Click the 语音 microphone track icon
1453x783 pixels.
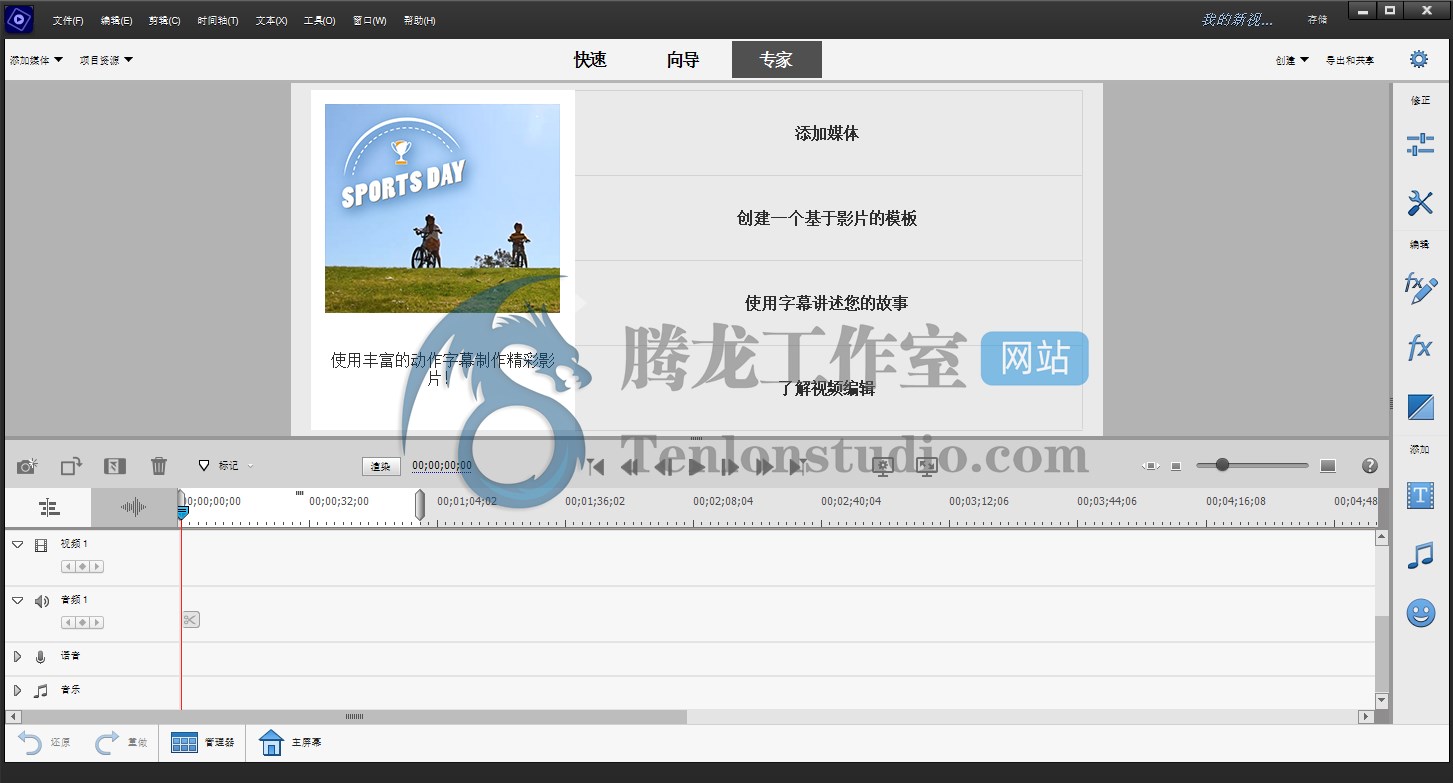[41, 657]
